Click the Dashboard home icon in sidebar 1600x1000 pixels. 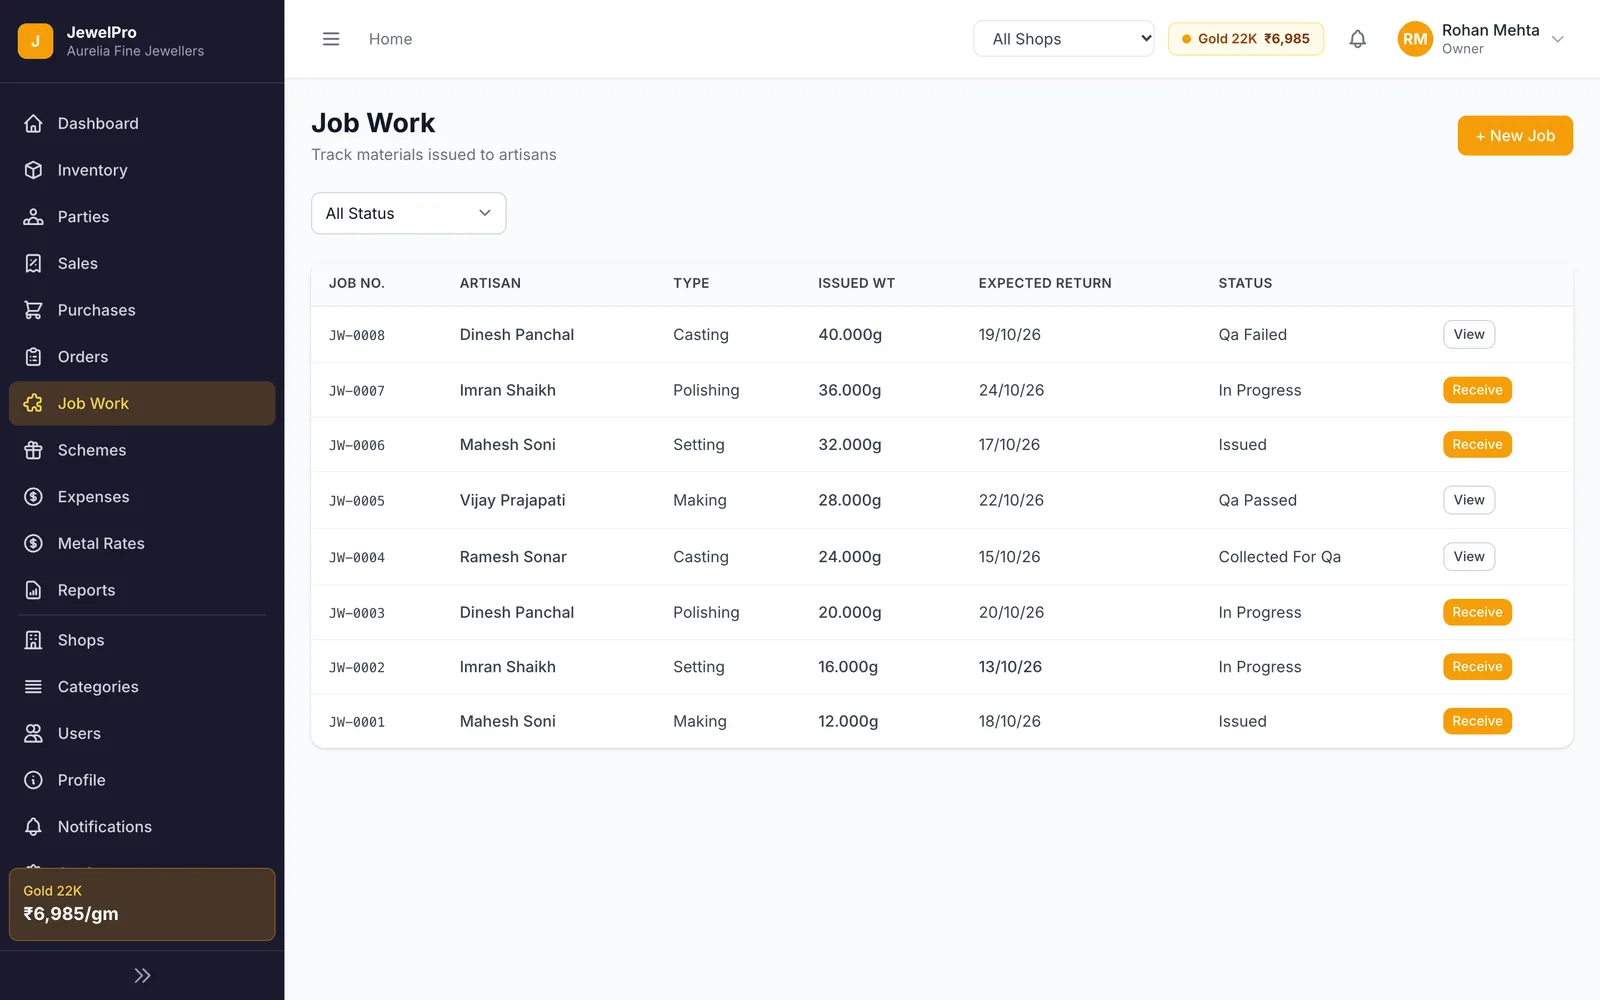(x=33, y=123)
